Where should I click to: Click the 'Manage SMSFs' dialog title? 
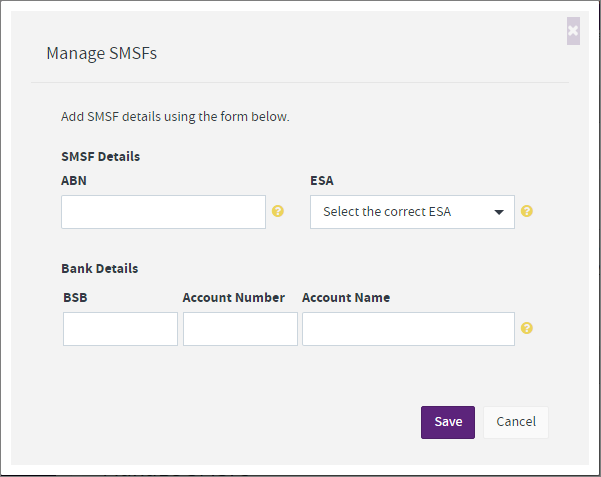click(101, 54)
